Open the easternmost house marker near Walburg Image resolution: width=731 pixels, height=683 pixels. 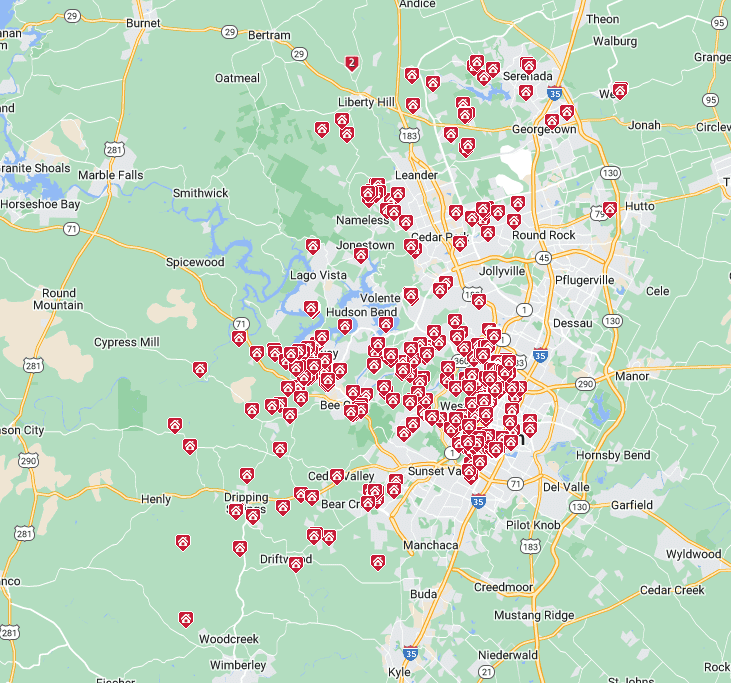click(x=619, y=91)
